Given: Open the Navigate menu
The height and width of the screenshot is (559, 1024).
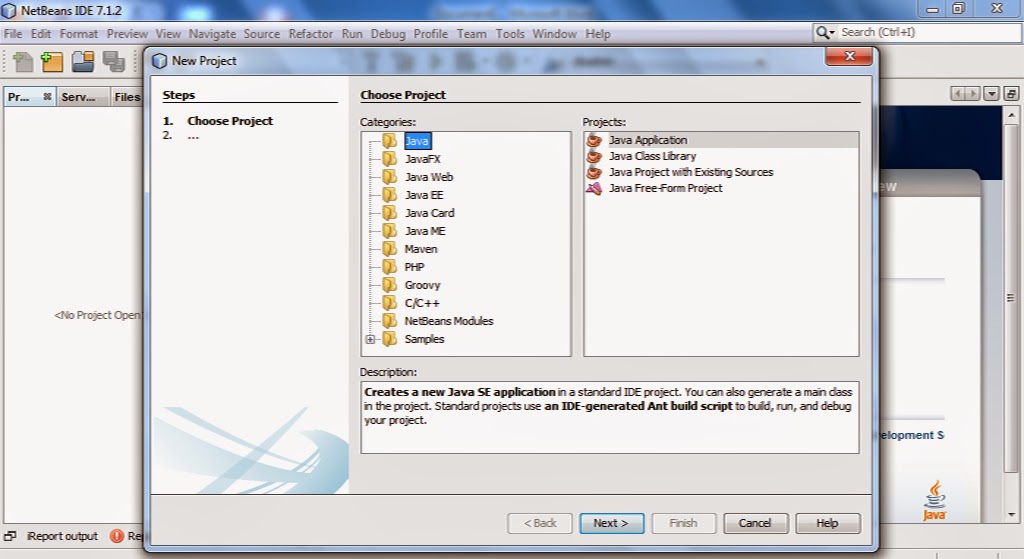Looking at the screenshot, I should pyautogui.click(x=212, y=33).
